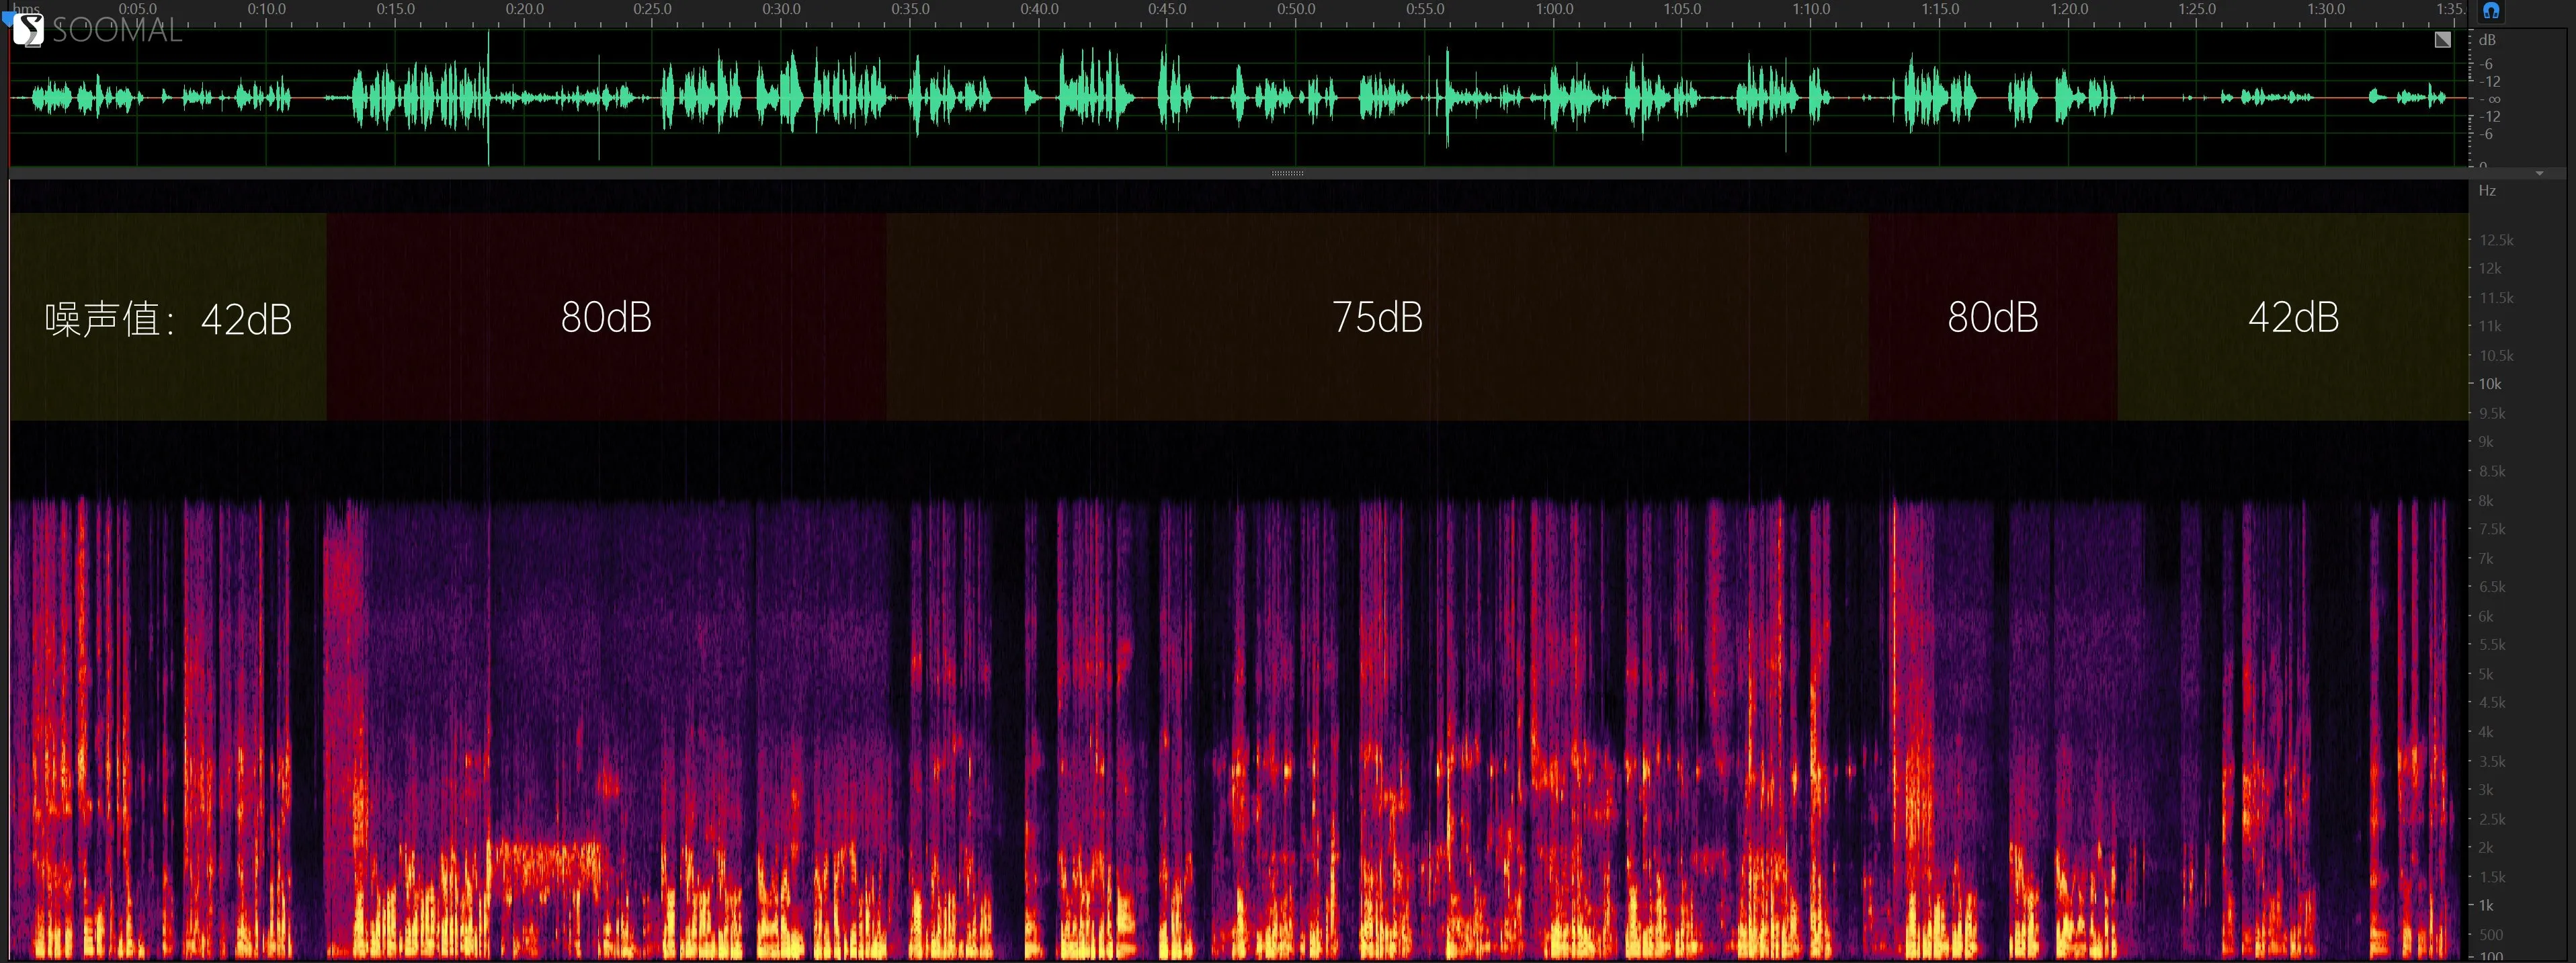The height and width of the screenshot is (963, 2576).
Task: Click the first 80dB noise region label
Action: click(606, 317)
